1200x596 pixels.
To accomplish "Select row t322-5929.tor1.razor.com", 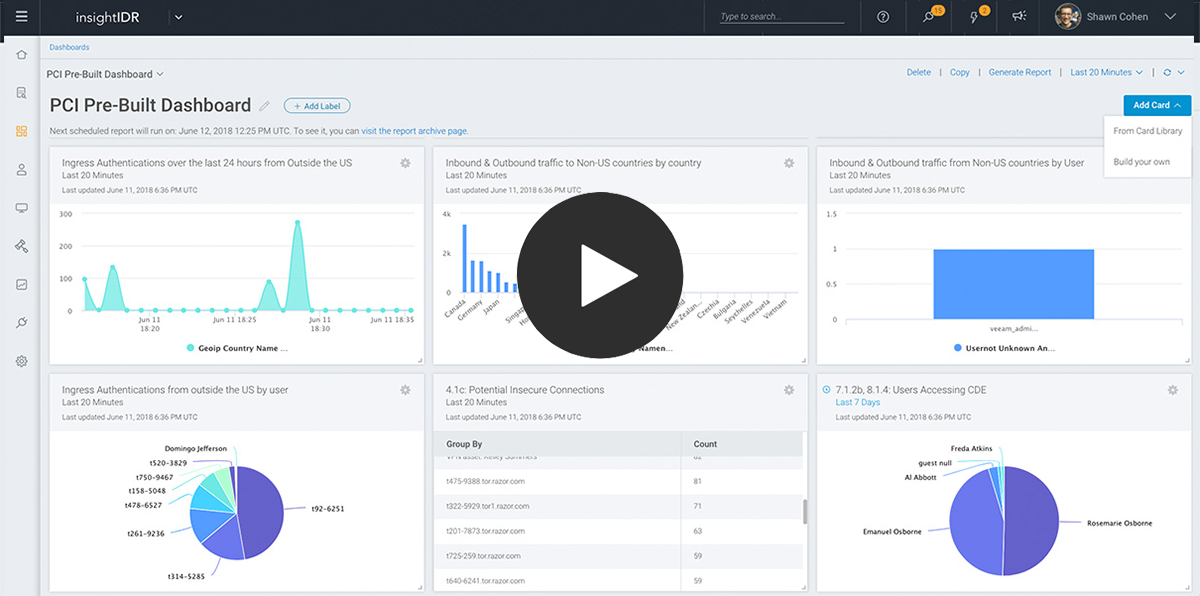I will (x=618, y=506).
